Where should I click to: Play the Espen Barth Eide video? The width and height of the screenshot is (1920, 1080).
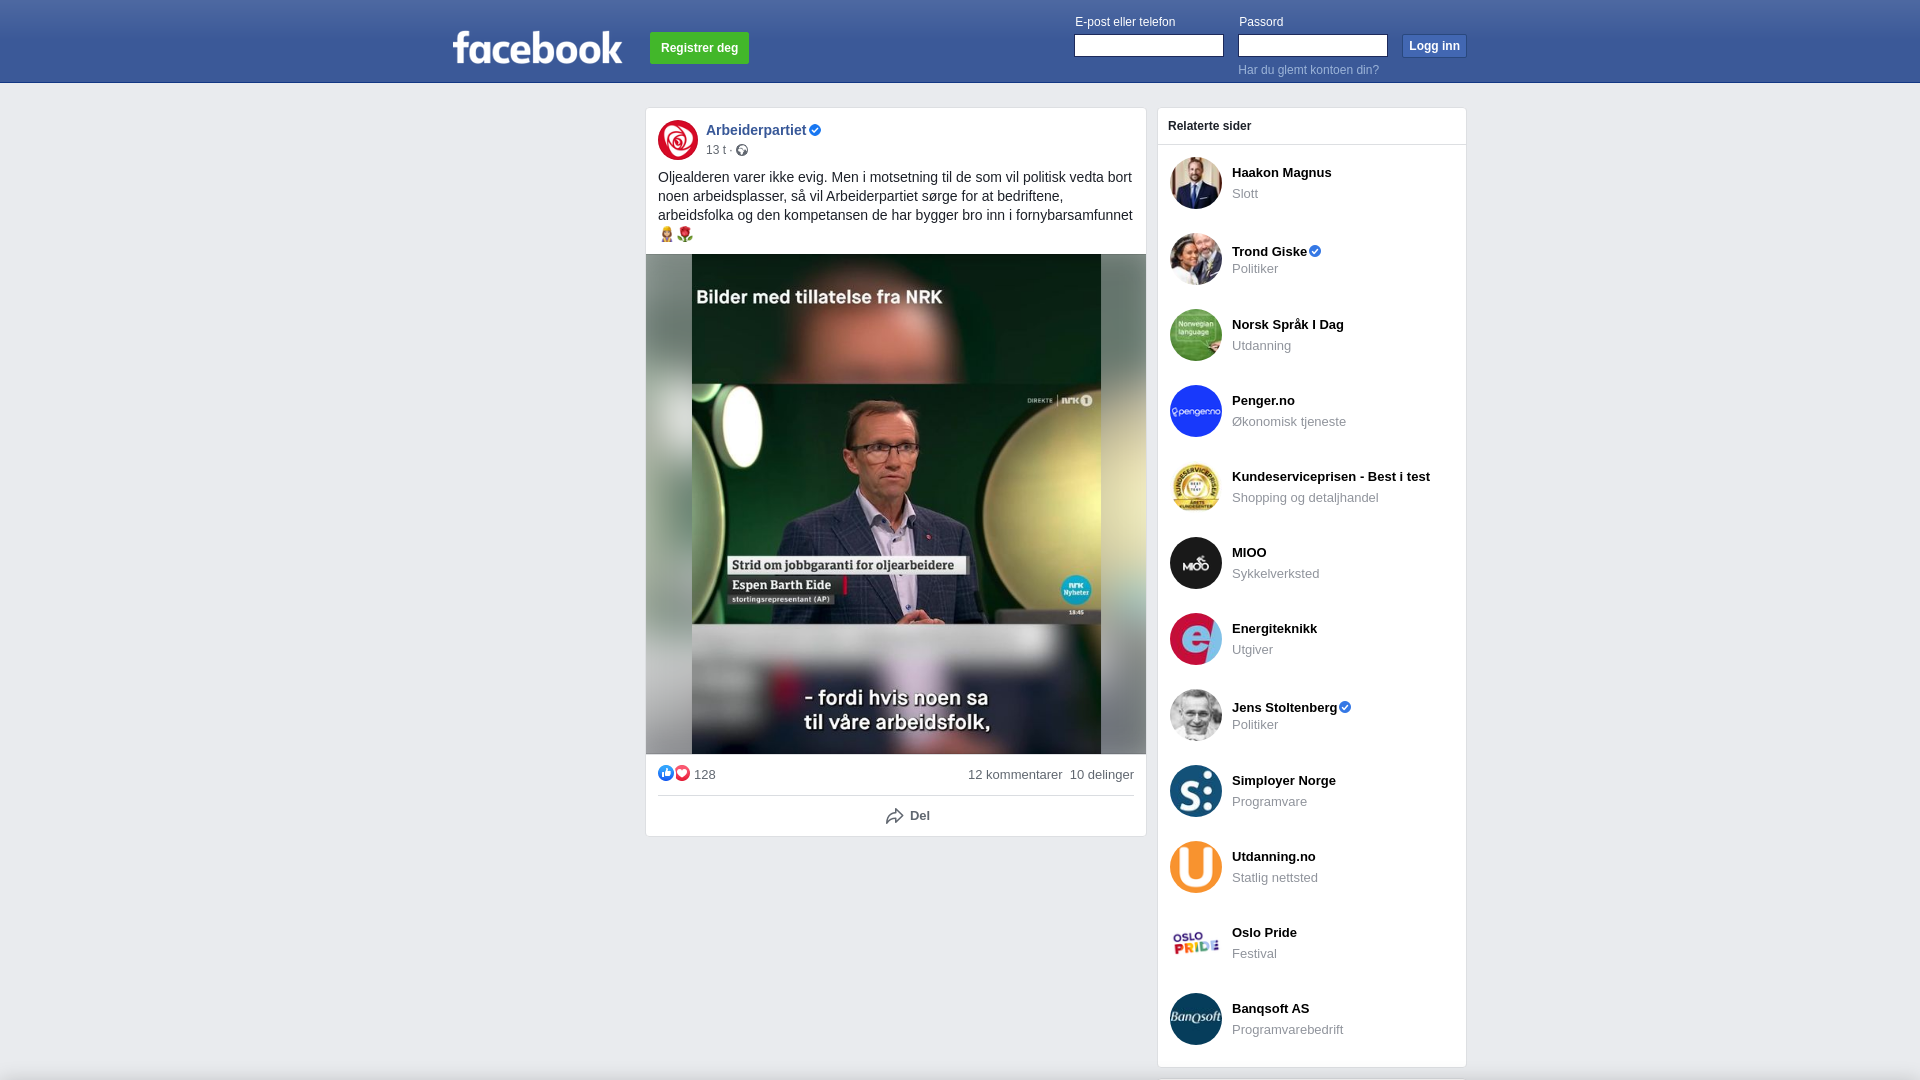click(x=896, y=504)
